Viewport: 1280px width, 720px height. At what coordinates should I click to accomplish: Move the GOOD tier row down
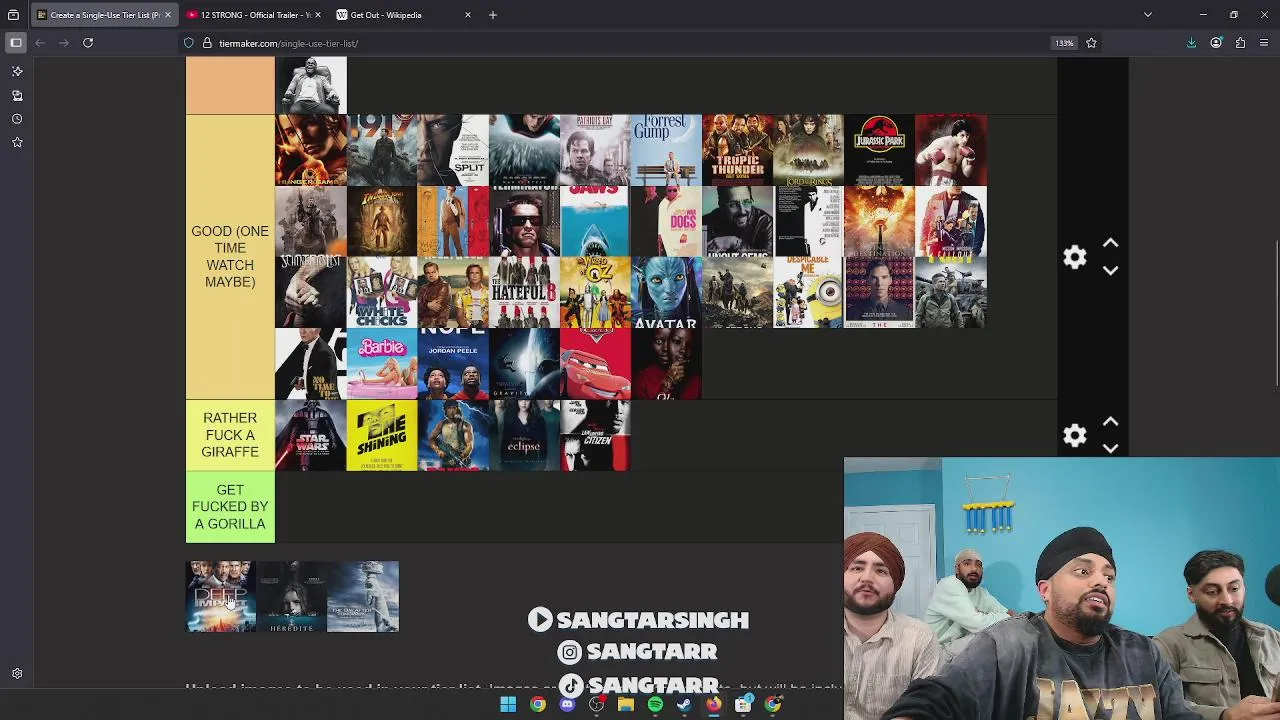[x=1110, y=270]
